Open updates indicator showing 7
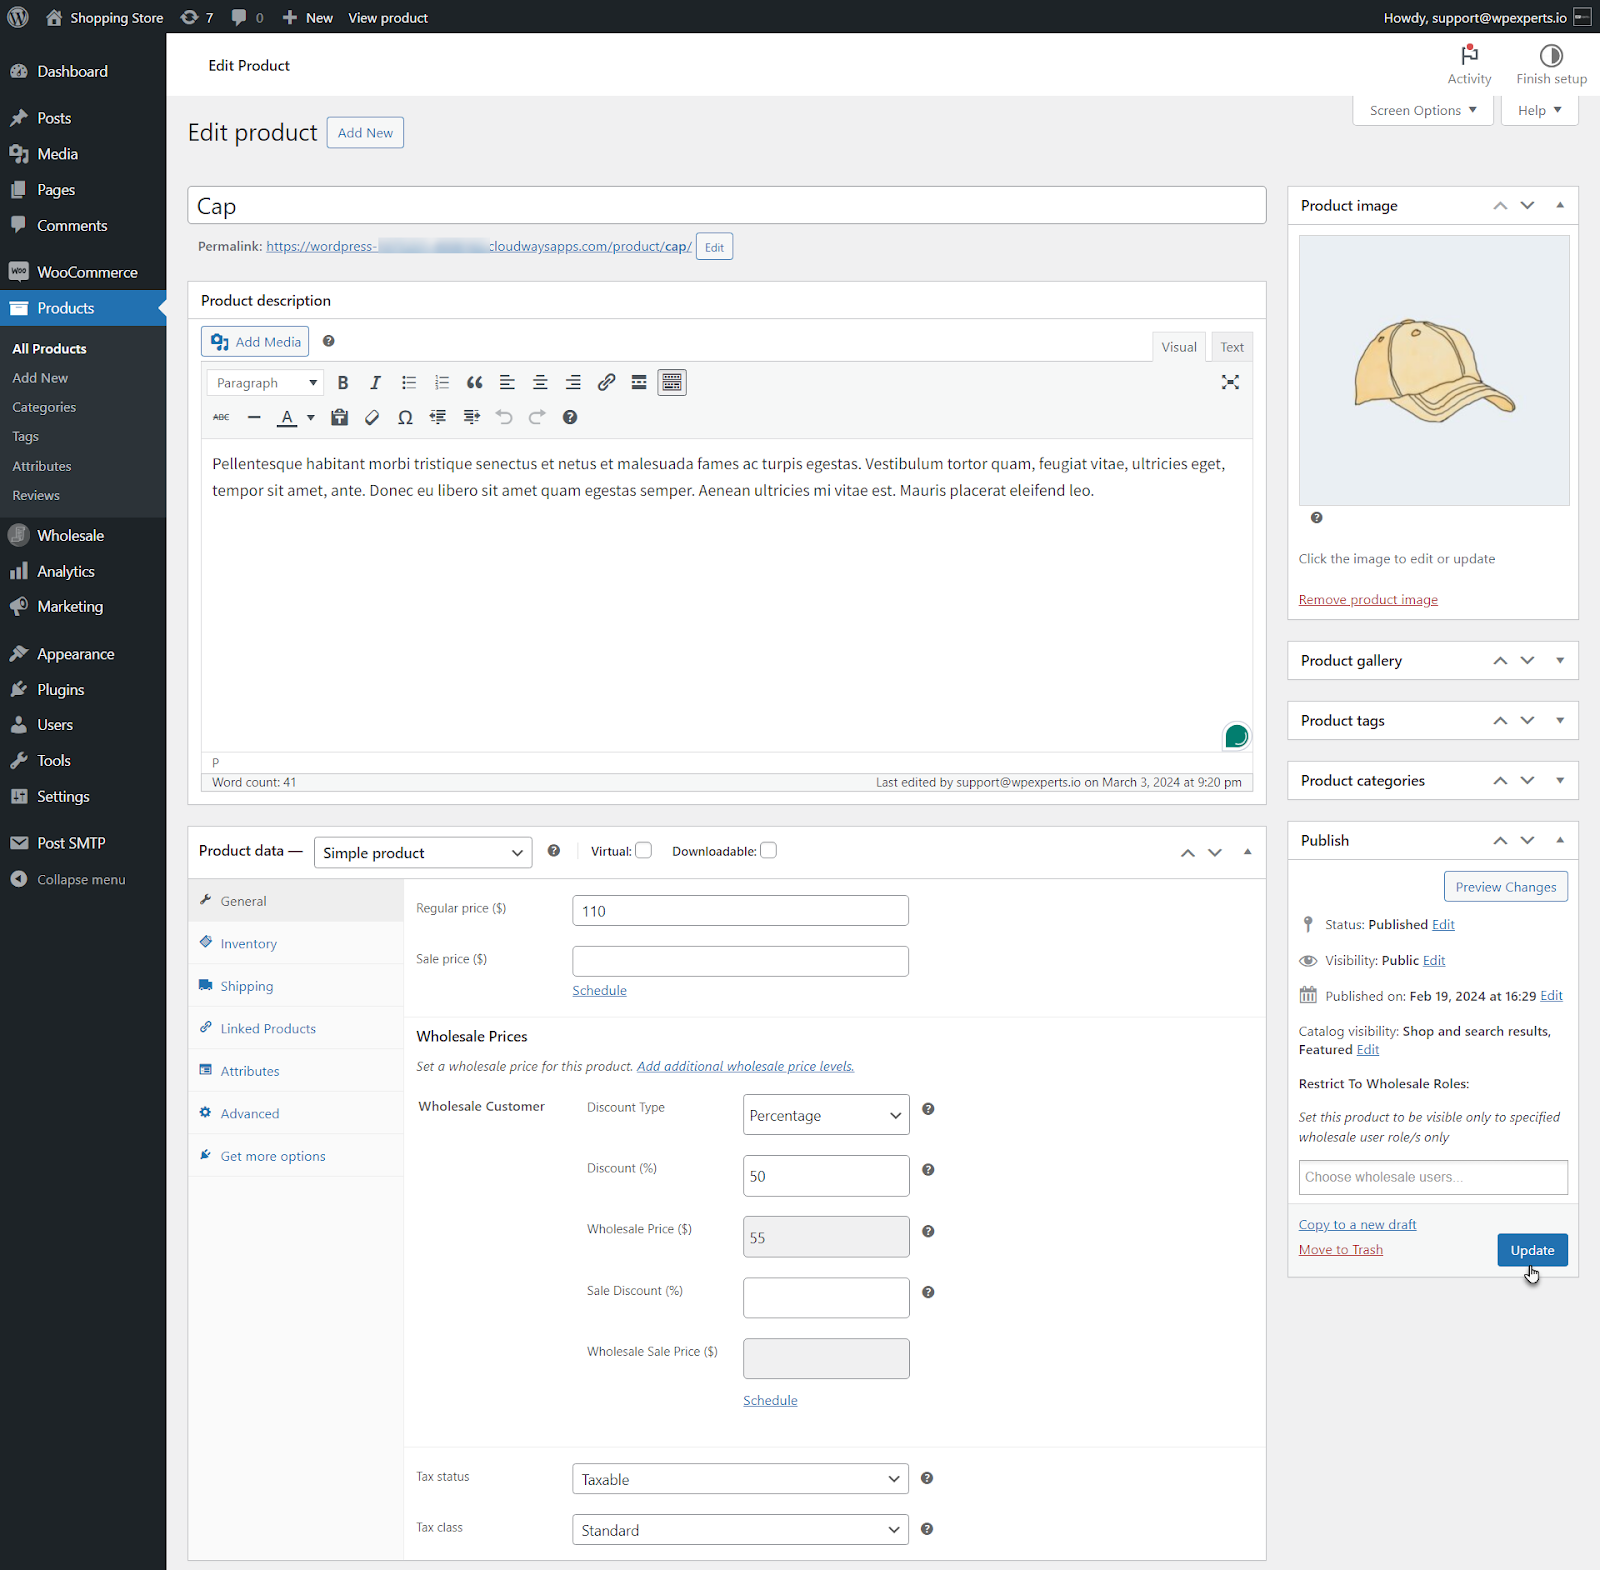The image size is (1600, 1570). pos(197,17)
